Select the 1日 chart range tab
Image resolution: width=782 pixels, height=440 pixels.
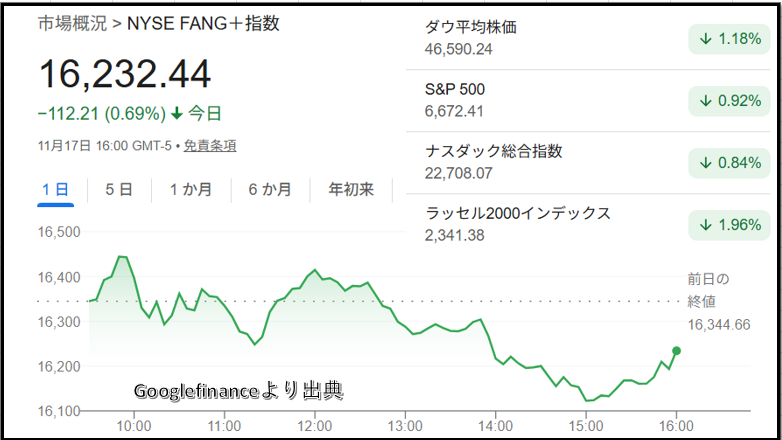click(55, 189)
